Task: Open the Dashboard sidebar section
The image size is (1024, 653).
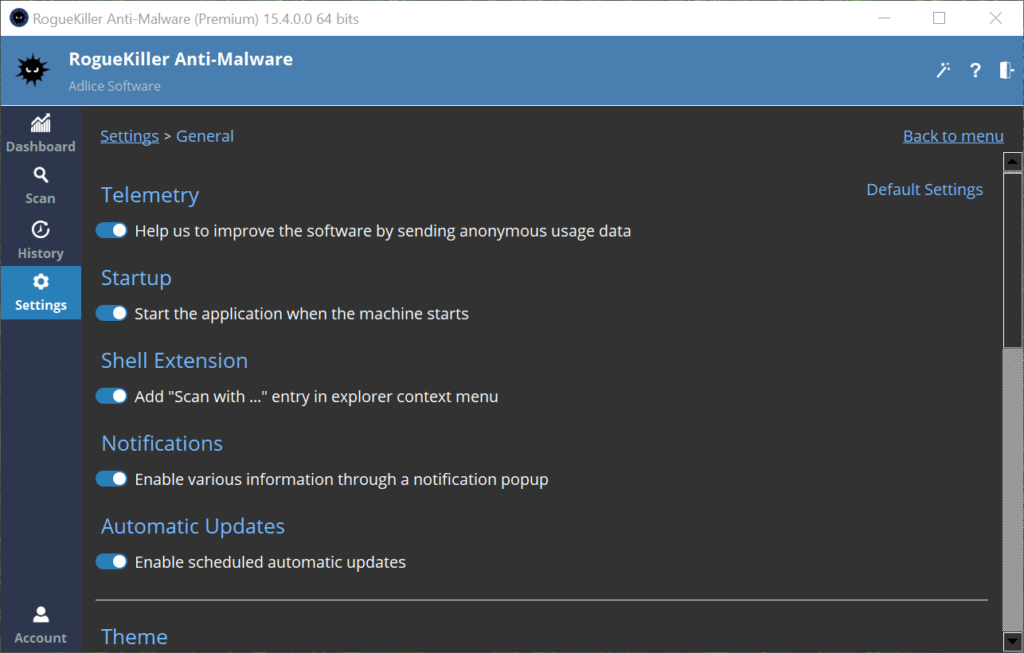Action: click(40, 133)
